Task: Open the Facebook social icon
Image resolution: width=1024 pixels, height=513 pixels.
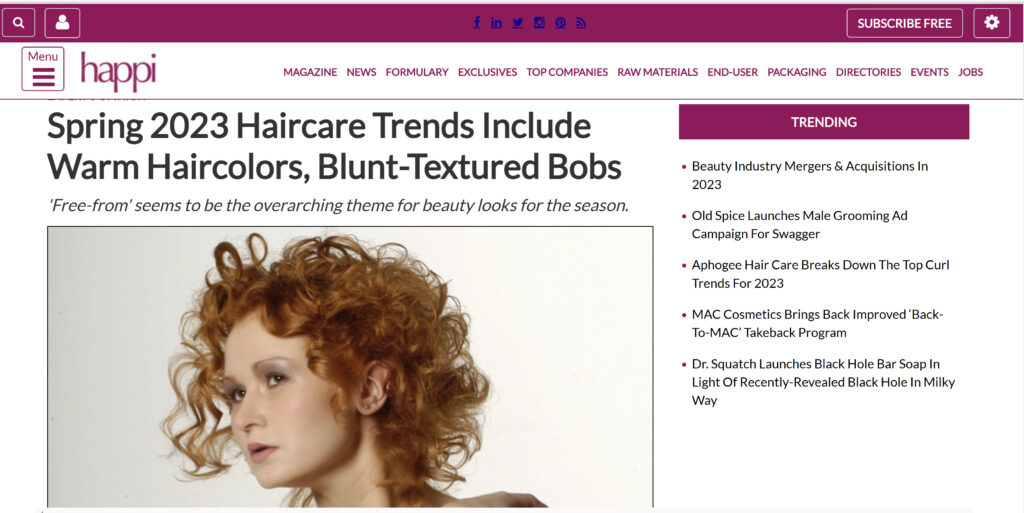Action: click(x=477, y=23)
